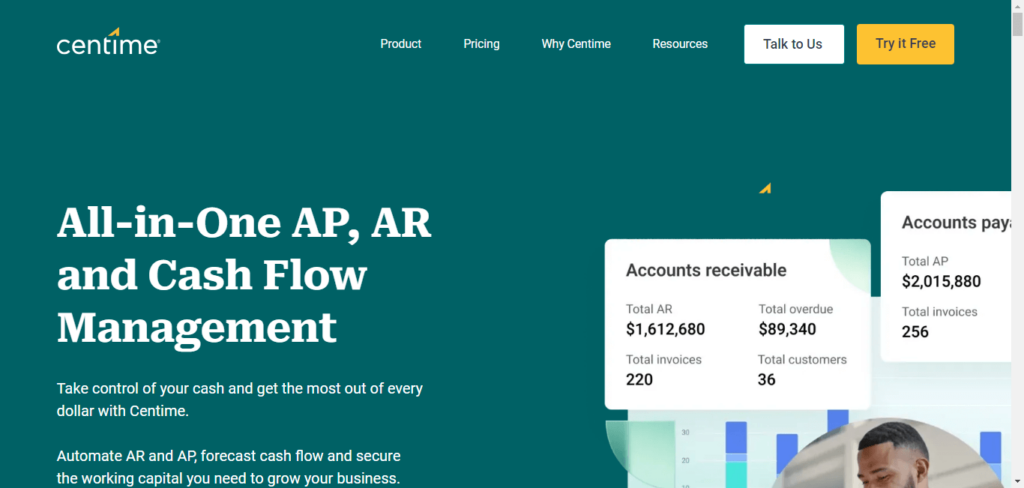Click the page vertical scrollbar thumb
The image size is (1024, 488).
[x=1017, y=24]
